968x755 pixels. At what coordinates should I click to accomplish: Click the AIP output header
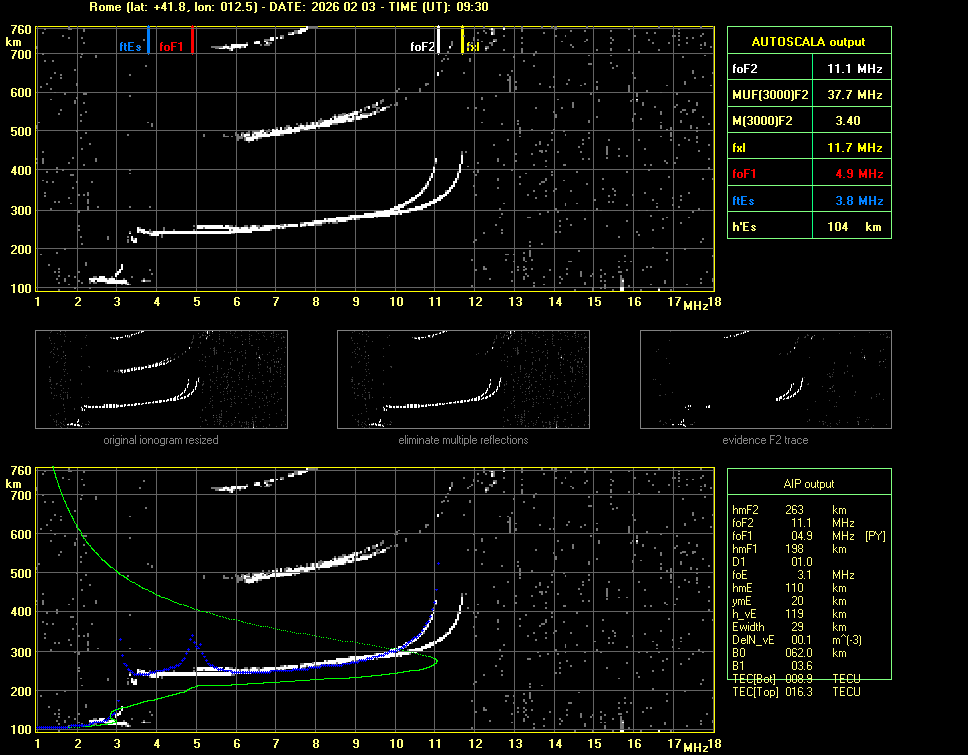click(808, 483)
